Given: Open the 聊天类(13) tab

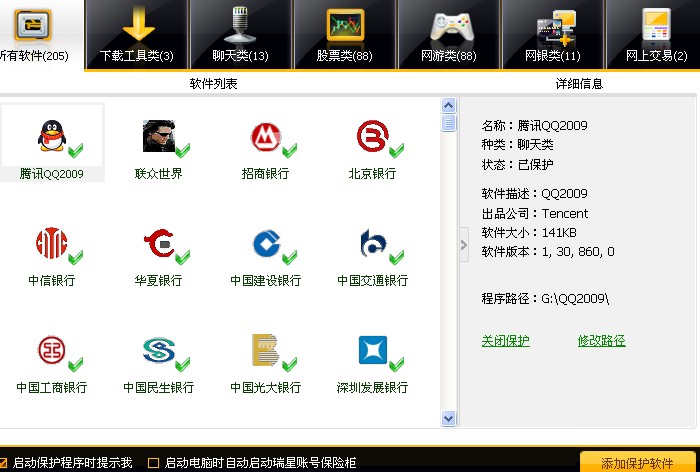Looking at the screenshot, I should tap(241, 35).
